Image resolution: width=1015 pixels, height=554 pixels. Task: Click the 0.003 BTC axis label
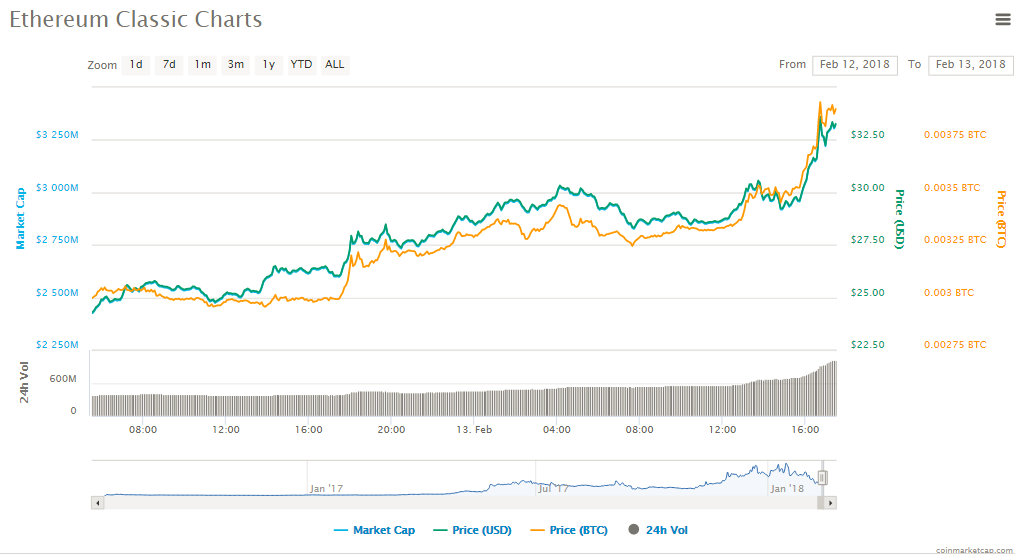point(949,293)
